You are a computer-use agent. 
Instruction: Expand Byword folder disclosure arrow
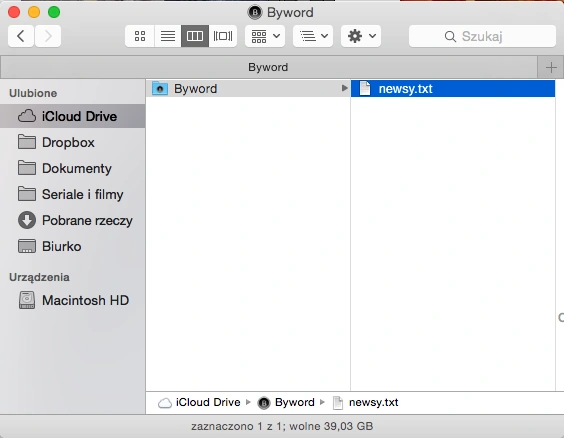(x=344, y=88)
